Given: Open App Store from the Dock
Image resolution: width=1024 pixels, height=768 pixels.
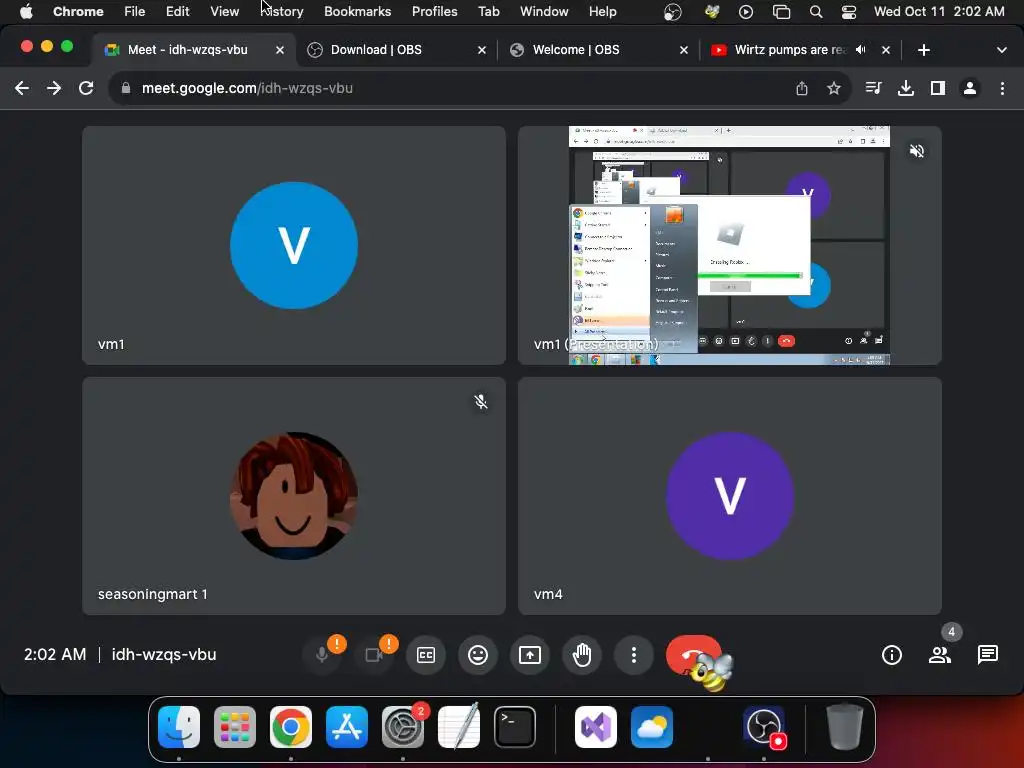Looking at the screenshot, I should click(x=347, y=727).
